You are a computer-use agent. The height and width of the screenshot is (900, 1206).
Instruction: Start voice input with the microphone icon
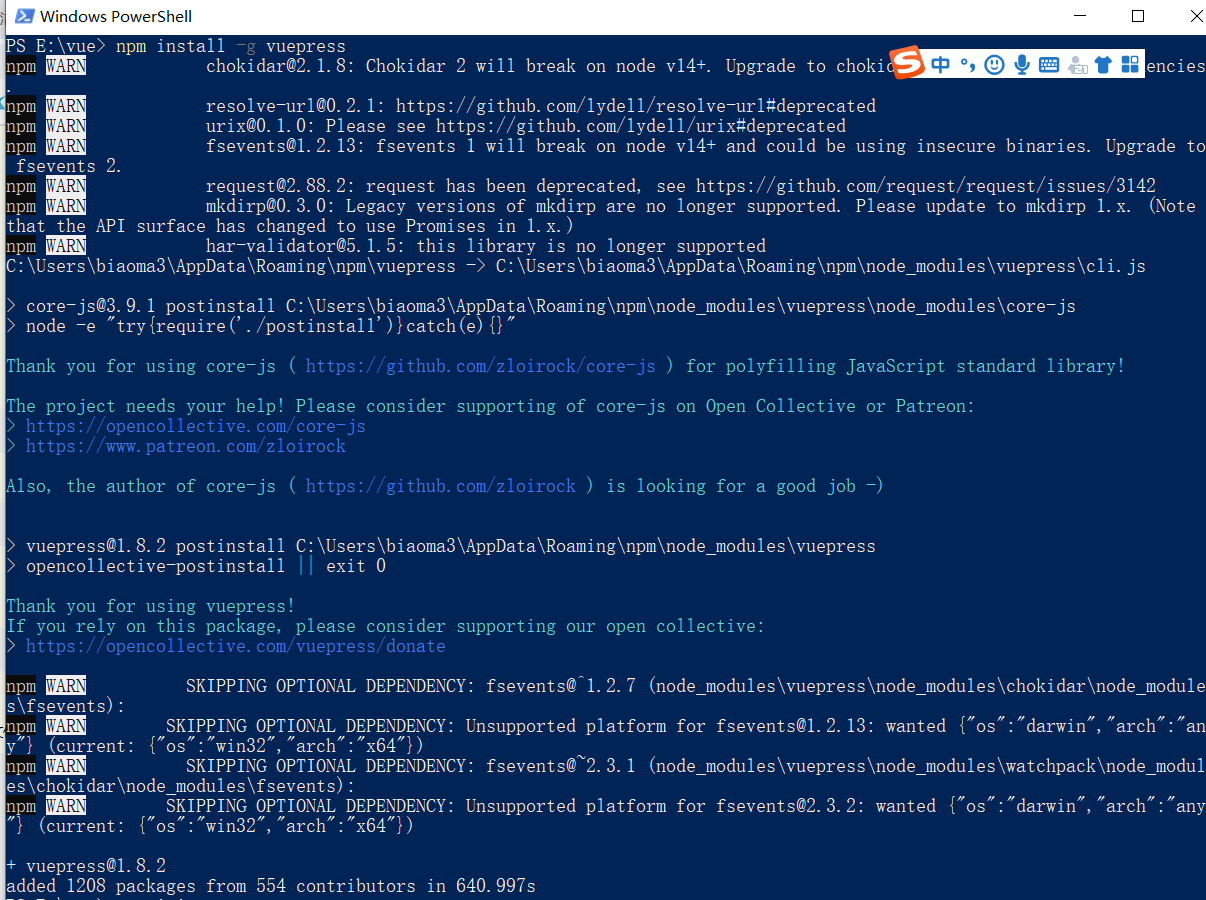click(x=1022, y=65)
